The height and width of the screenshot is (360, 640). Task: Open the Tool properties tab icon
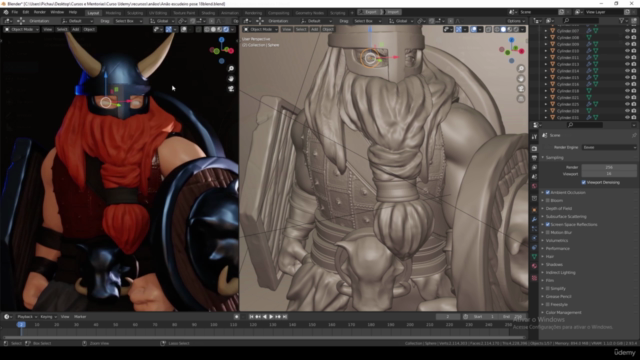534,137
